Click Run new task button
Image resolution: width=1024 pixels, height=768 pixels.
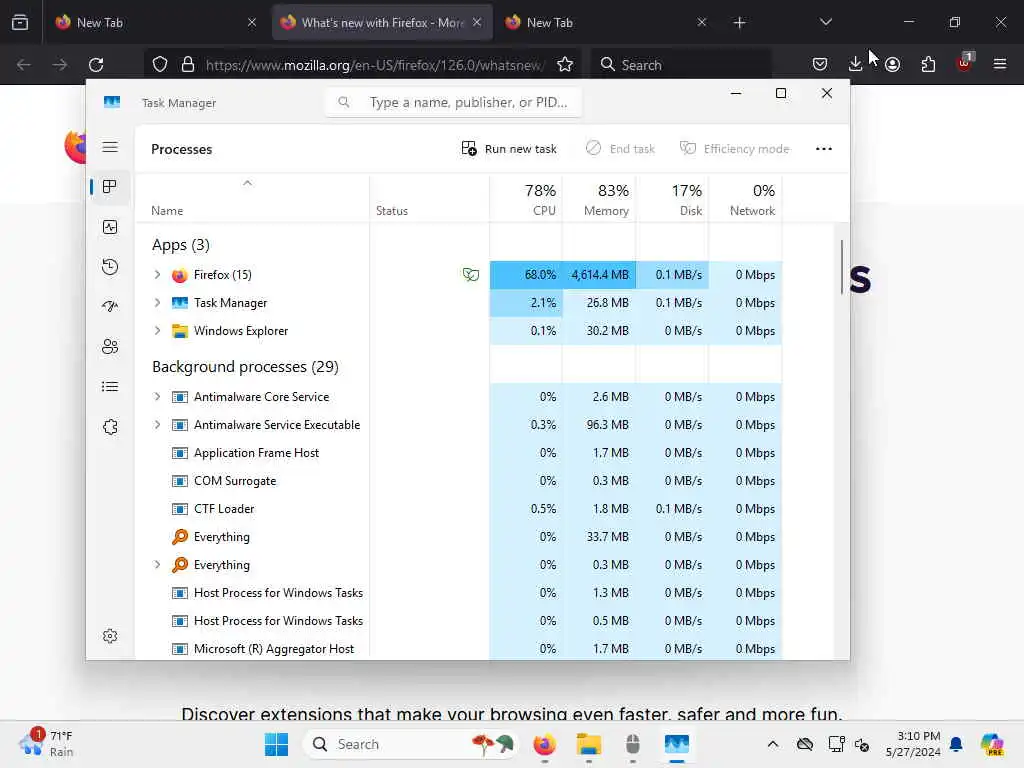(x=509, y=149)
